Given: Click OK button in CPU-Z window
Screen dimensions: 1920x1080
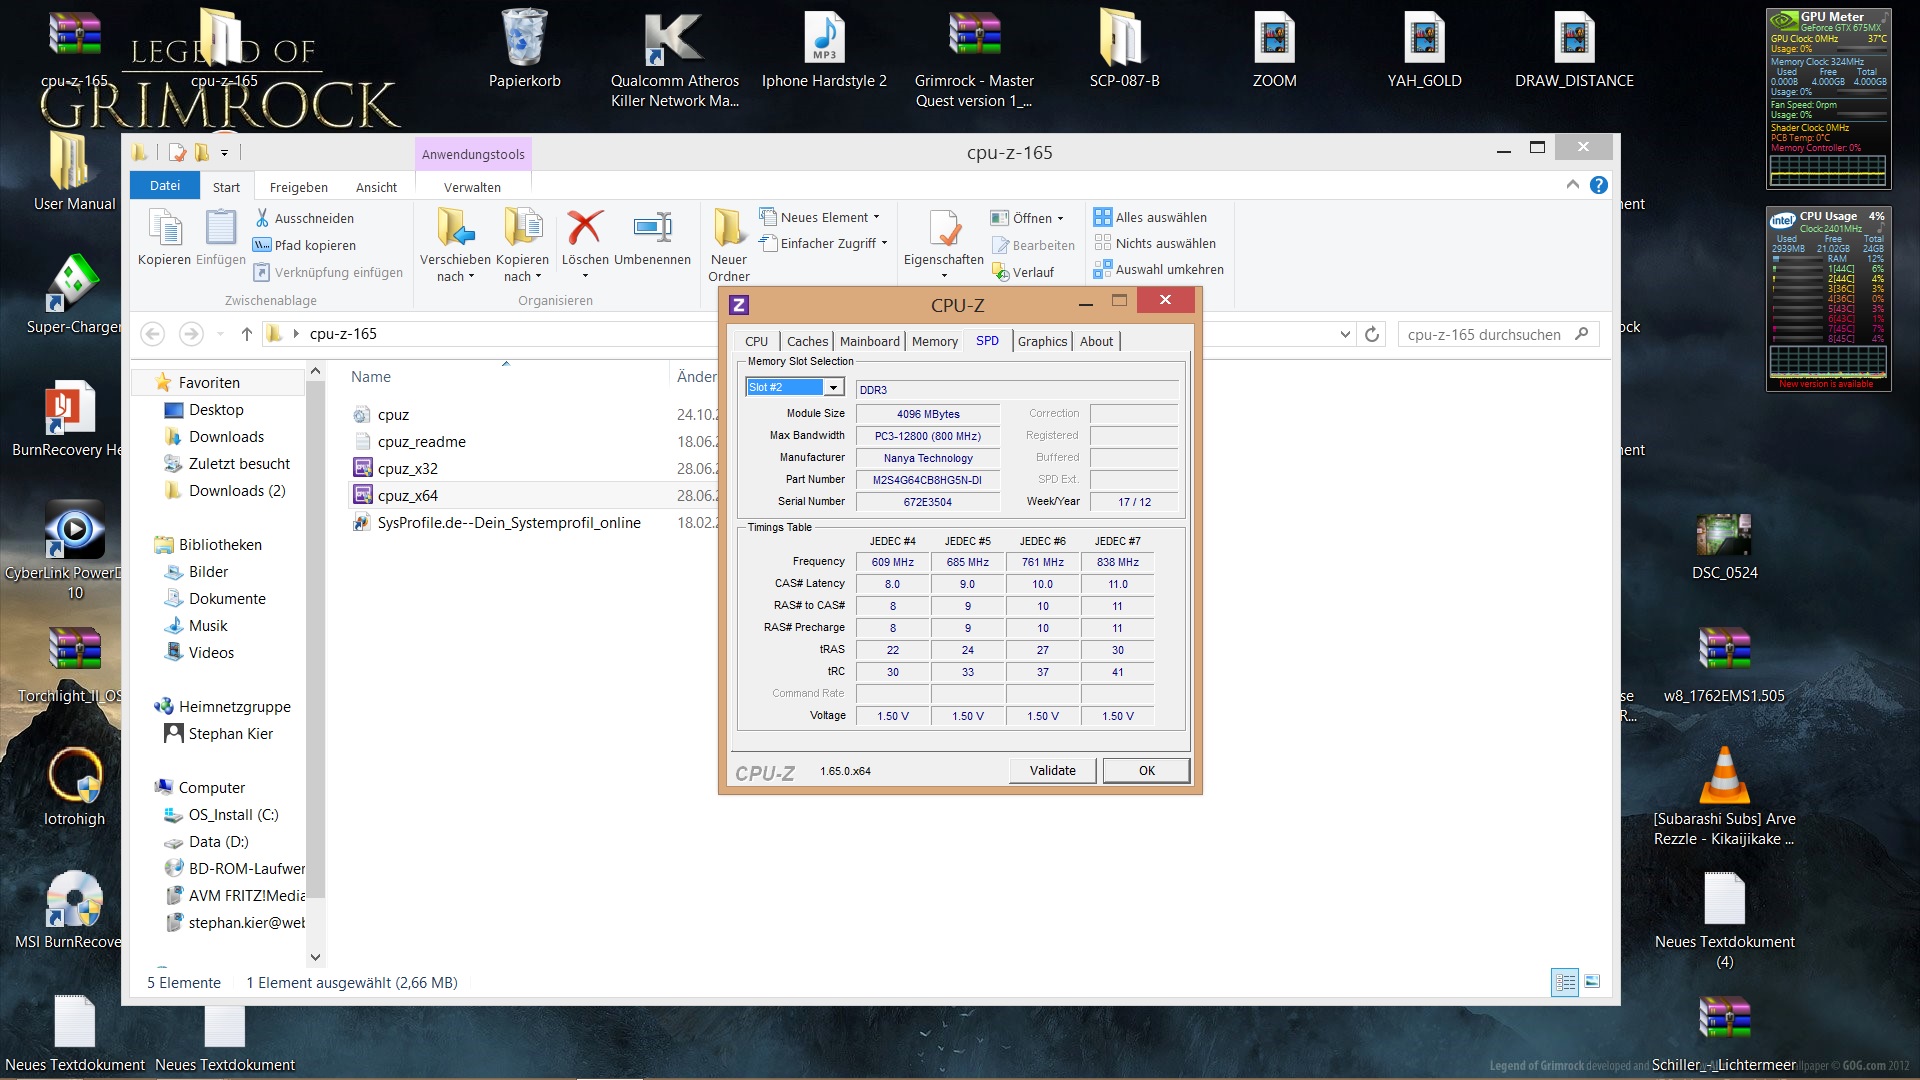Looking at the screenshot, I should tap(1146, 770).
